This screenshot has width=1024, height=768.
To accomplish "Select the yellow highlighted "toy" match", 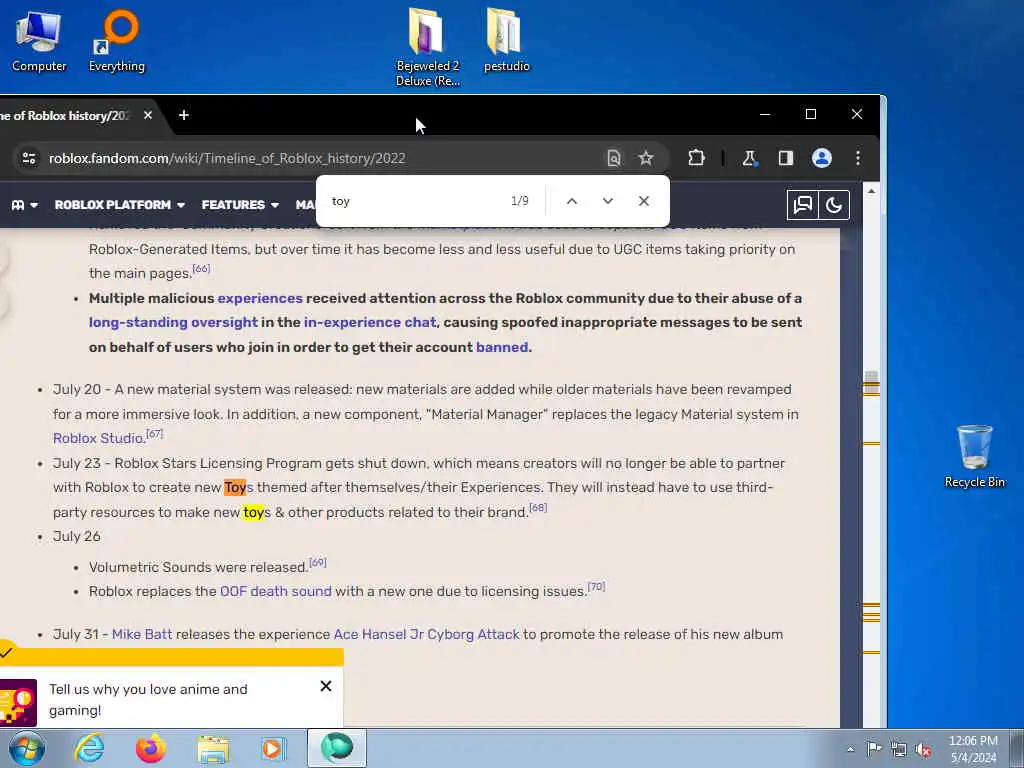I will pos(253,513).
